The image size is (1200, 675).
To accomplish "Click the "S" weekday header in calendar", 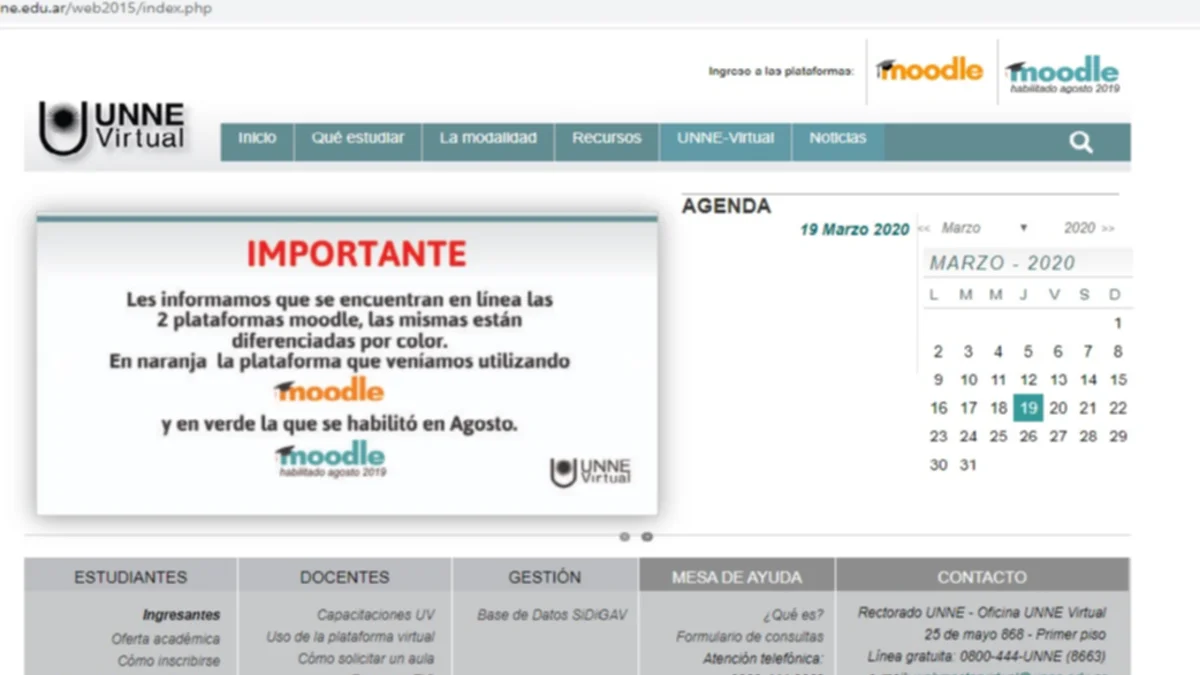I will pos(1084,295).
